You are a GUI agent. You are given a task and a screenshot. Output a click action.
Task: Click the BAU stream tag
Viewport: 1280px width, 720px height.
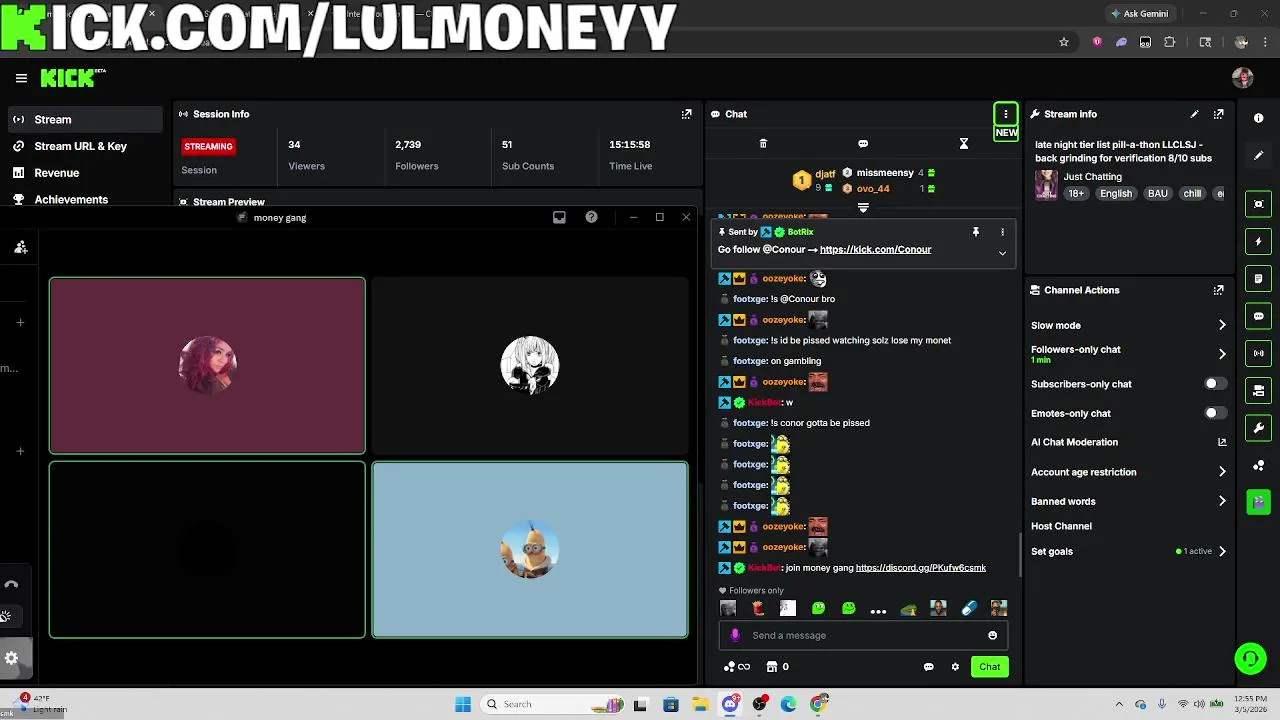pyautogui.click(x=1158, y=194)
